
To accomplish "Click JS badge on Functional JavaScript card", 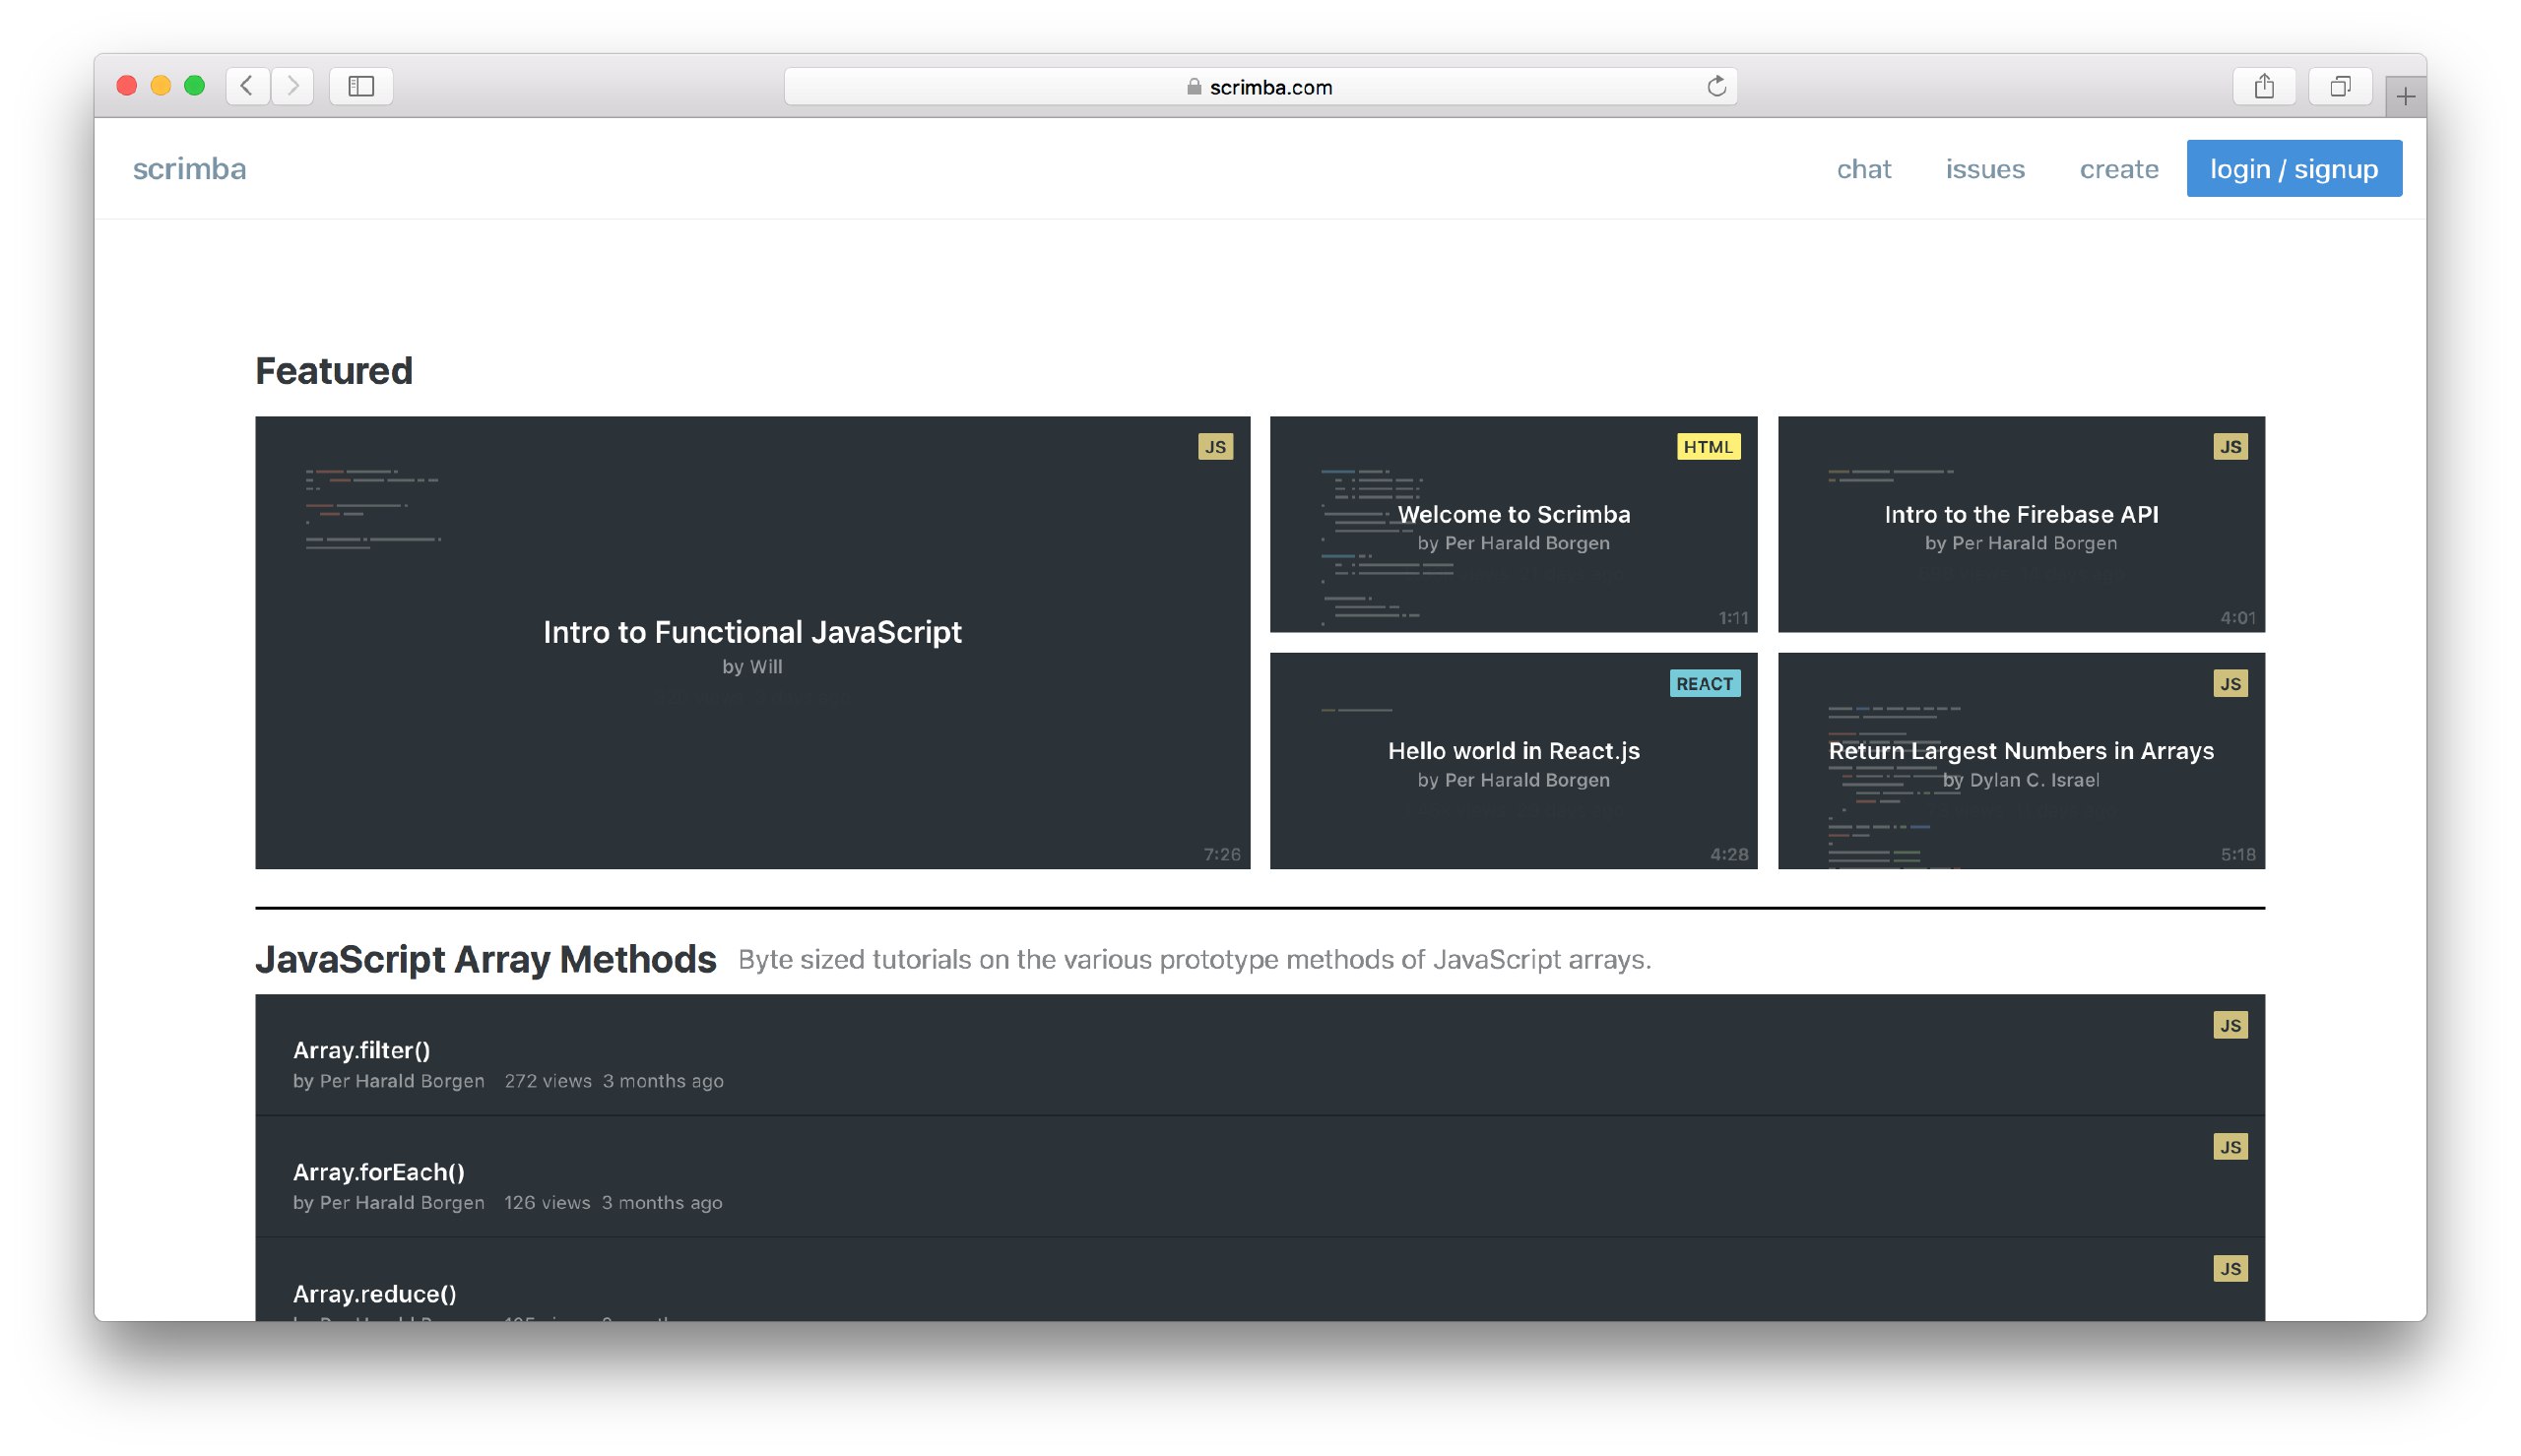I will click(1215, 446).
